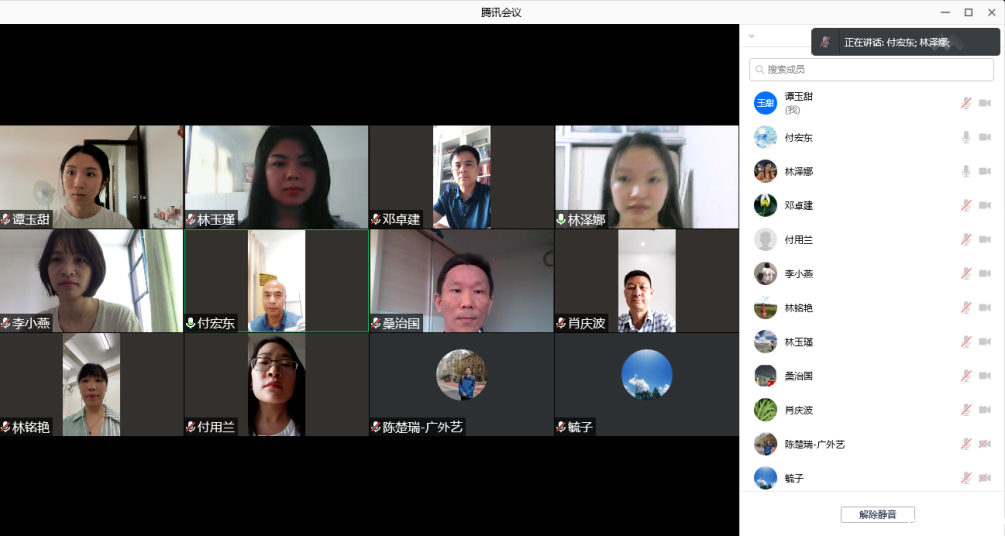The width and height of the screenshot is (1005, 536).
Task: Click the 搜索成员 search field
Action: coord(871,70)
